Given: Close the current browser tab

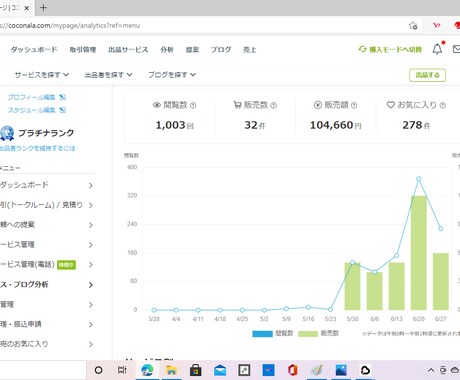Looking at the screenshot, I should pos(27,8).
